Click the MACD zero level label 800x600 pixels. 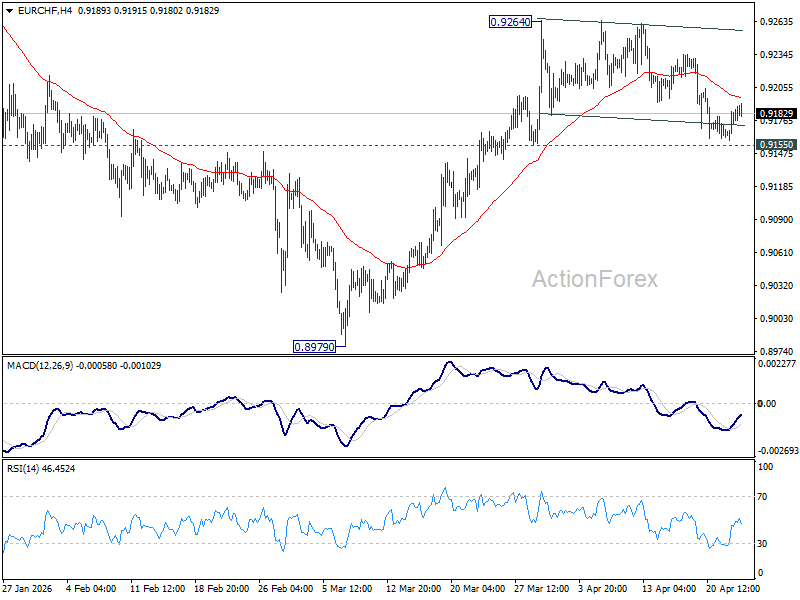coord(767,404)
